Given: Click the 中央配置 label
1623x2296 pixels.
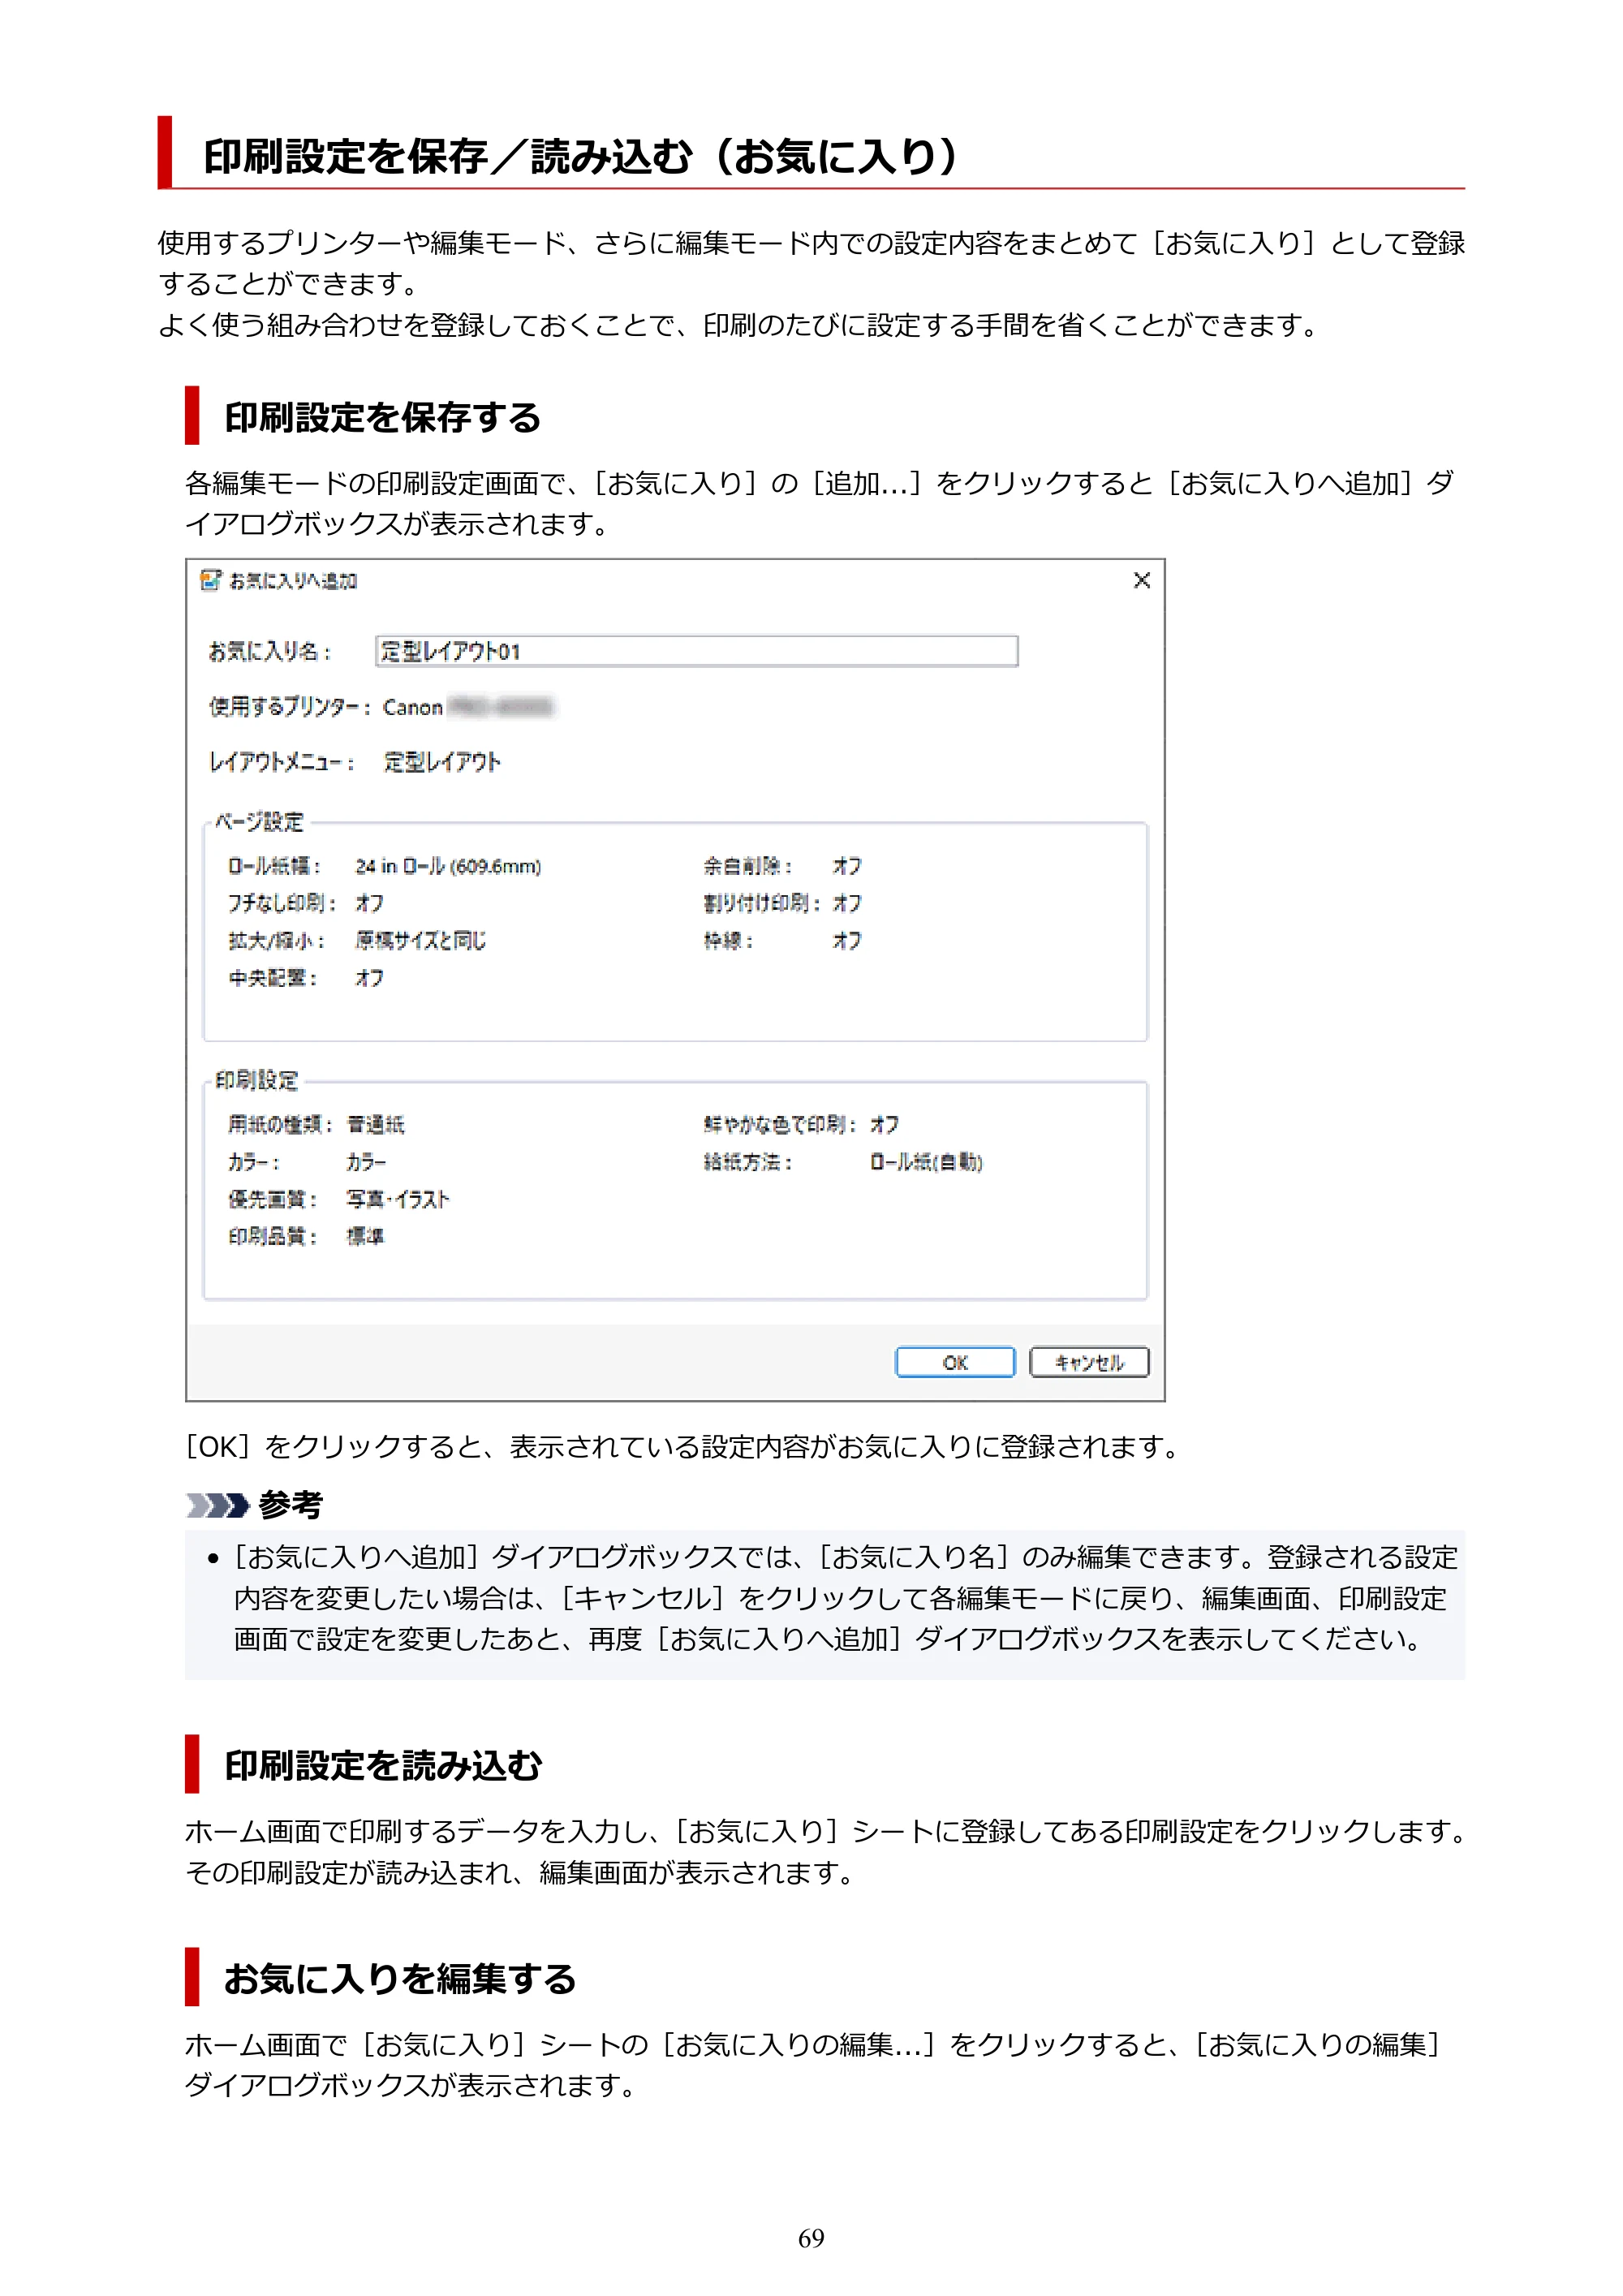Looking at the screenshot, I should pos(273,978).
